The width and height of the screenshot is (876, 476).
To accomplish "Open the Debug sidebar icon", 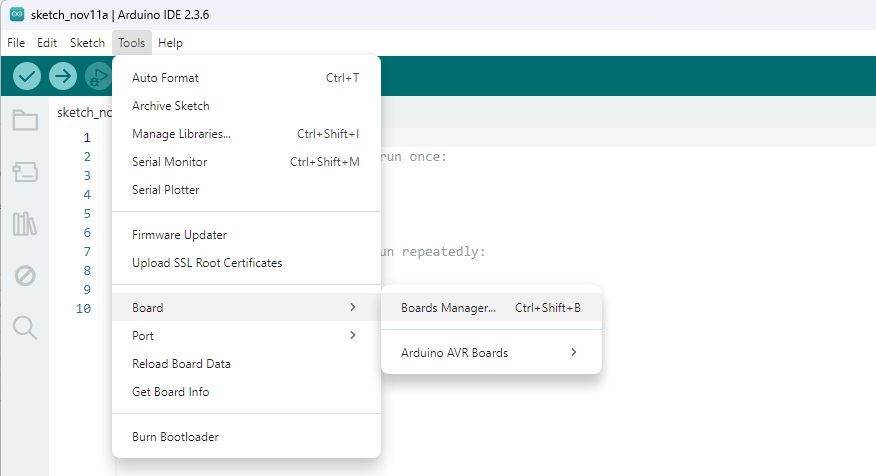I will coord(25,276).
